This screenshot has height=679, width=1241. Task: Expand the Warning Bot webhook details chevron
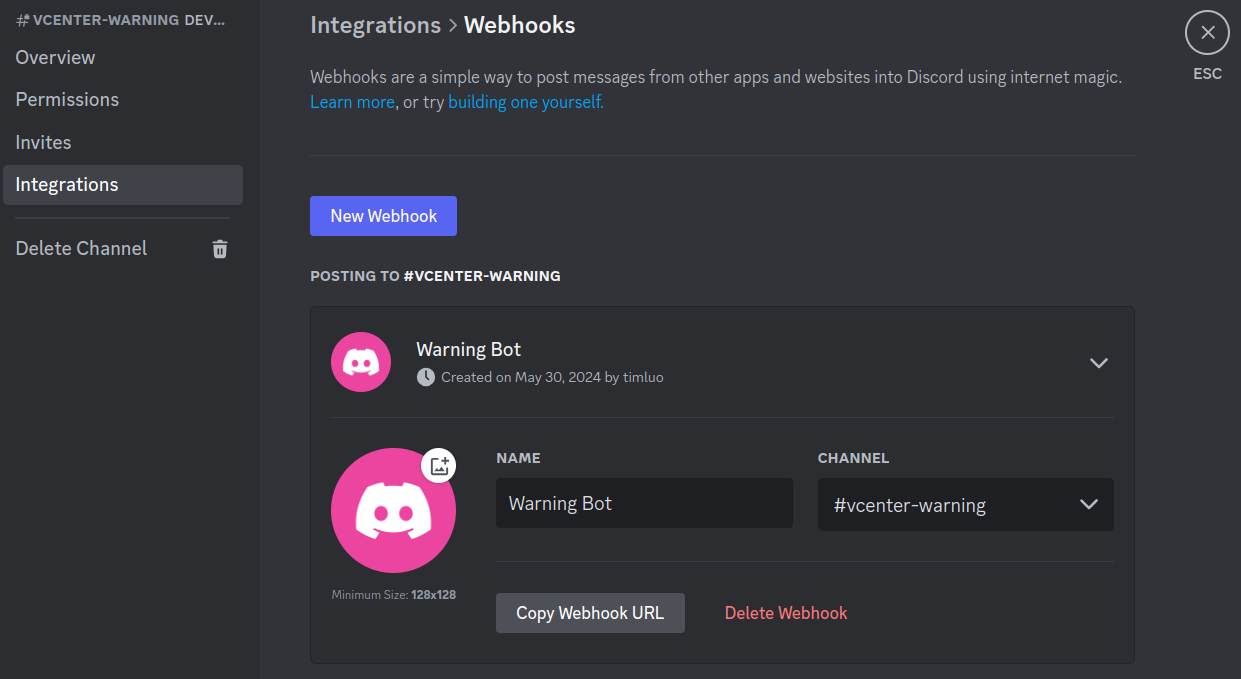(1098, 363)
